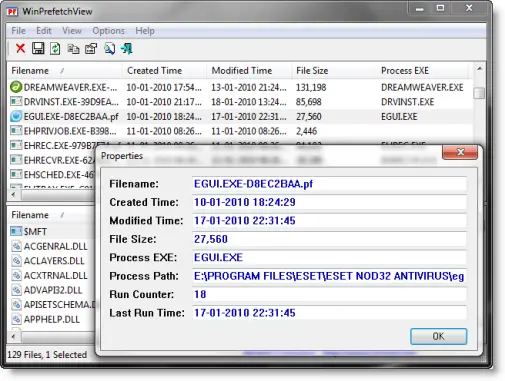Click the EHREC.EXE row icon
Image resolution: width=505 pixels, height=381 pixels.
point(16,145)
